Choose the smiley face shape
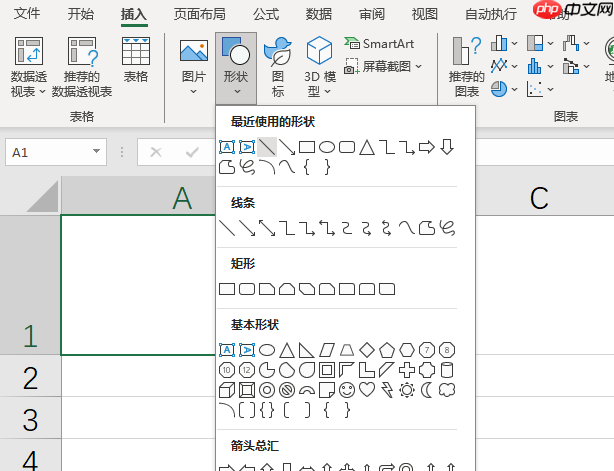Viewport: 614px width, 471px height. [347, 390]
